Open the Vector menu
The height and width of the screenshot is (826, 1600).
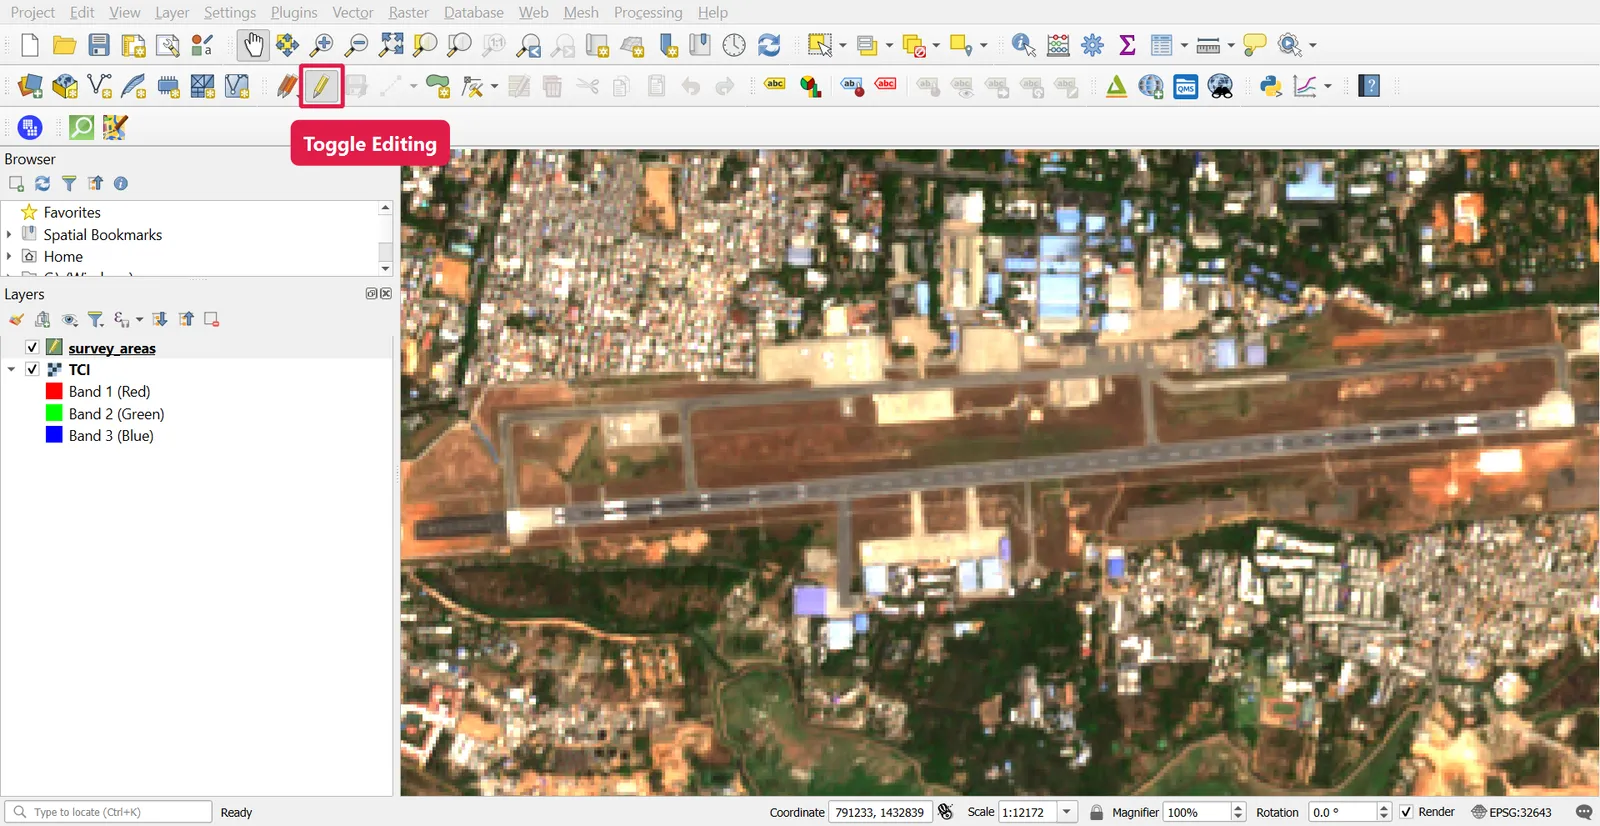click(352, 12)
